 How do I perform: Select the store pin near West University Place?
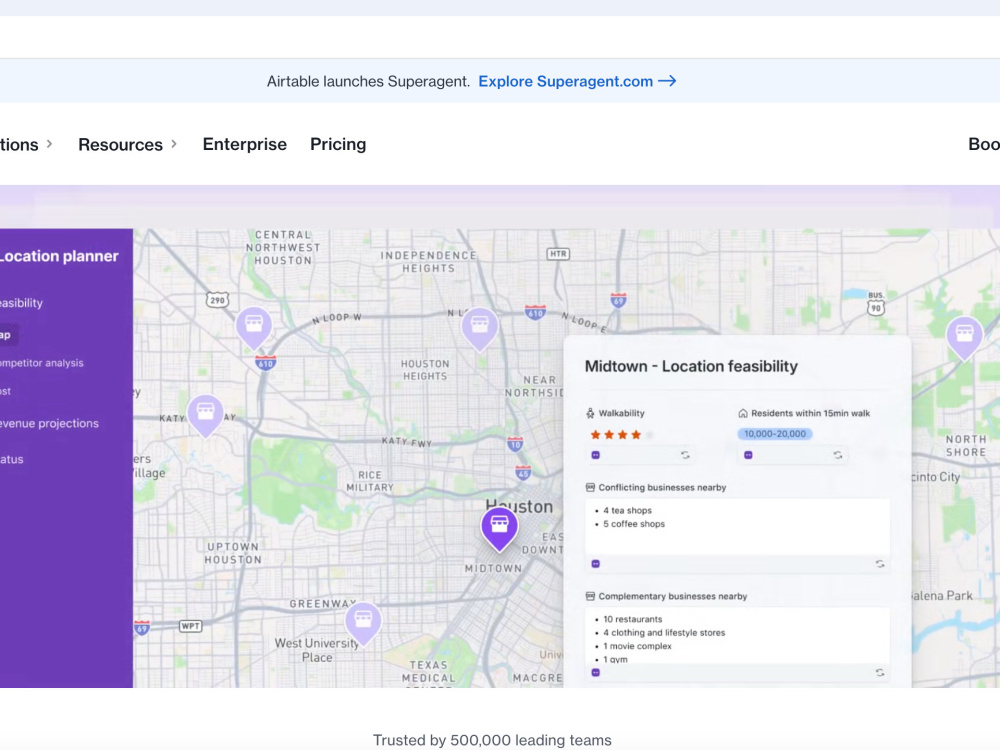[x=363, y=622]
